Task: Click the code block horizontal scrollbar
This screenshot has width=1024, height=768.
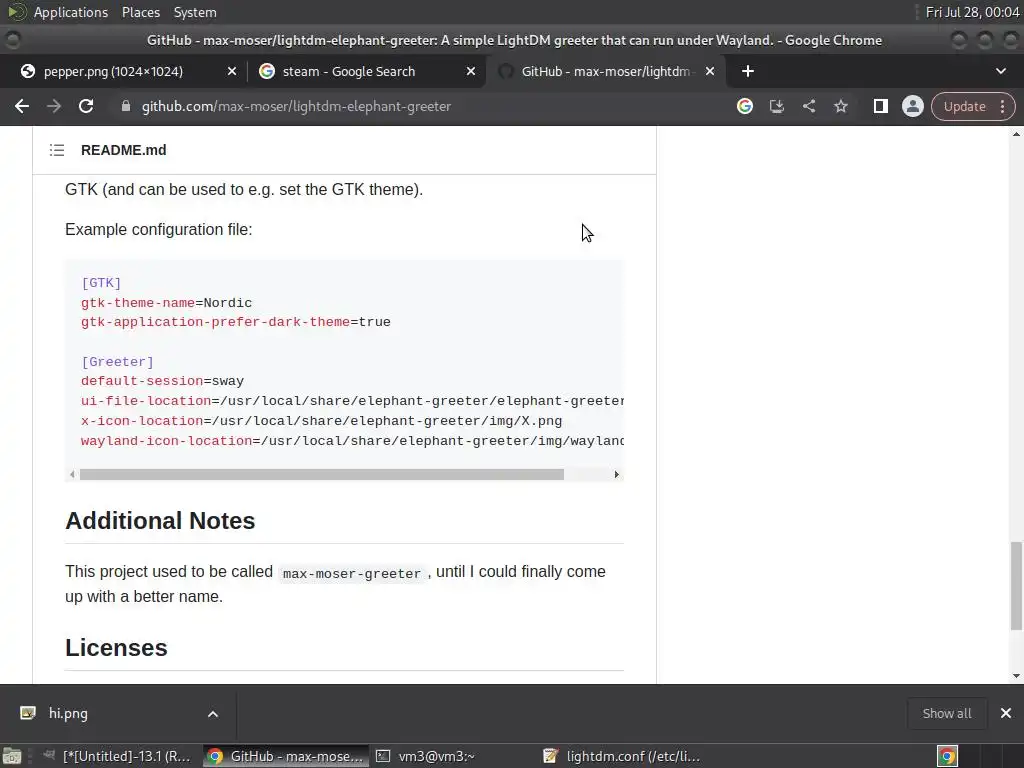Action: click(321, 475)
